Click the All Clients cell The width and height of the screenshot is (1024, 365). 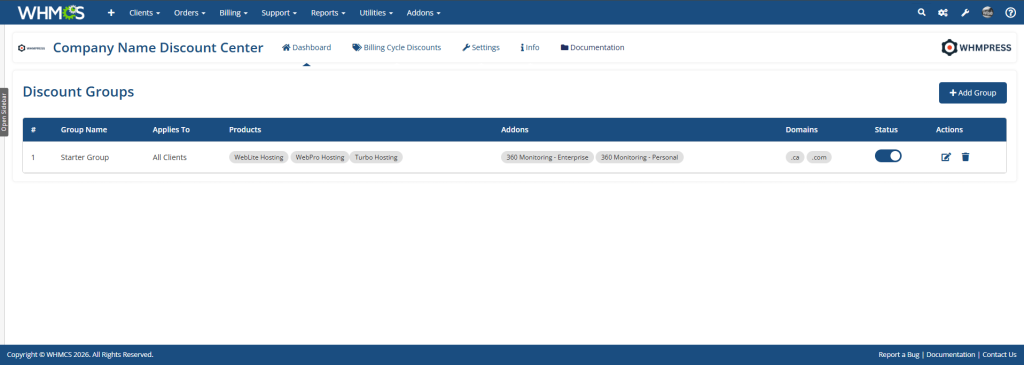[x=170, y=157]
